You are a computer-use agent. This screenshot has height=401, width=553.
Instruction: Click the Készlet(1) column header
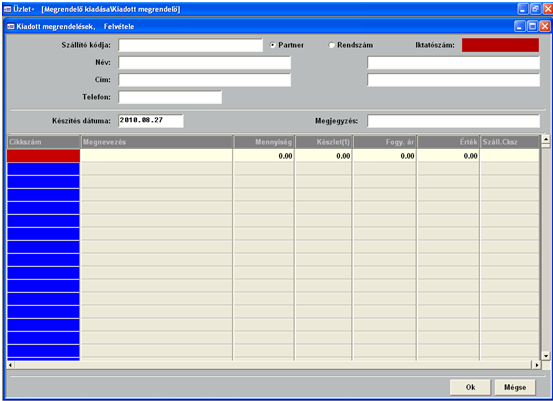click(324, 142)
